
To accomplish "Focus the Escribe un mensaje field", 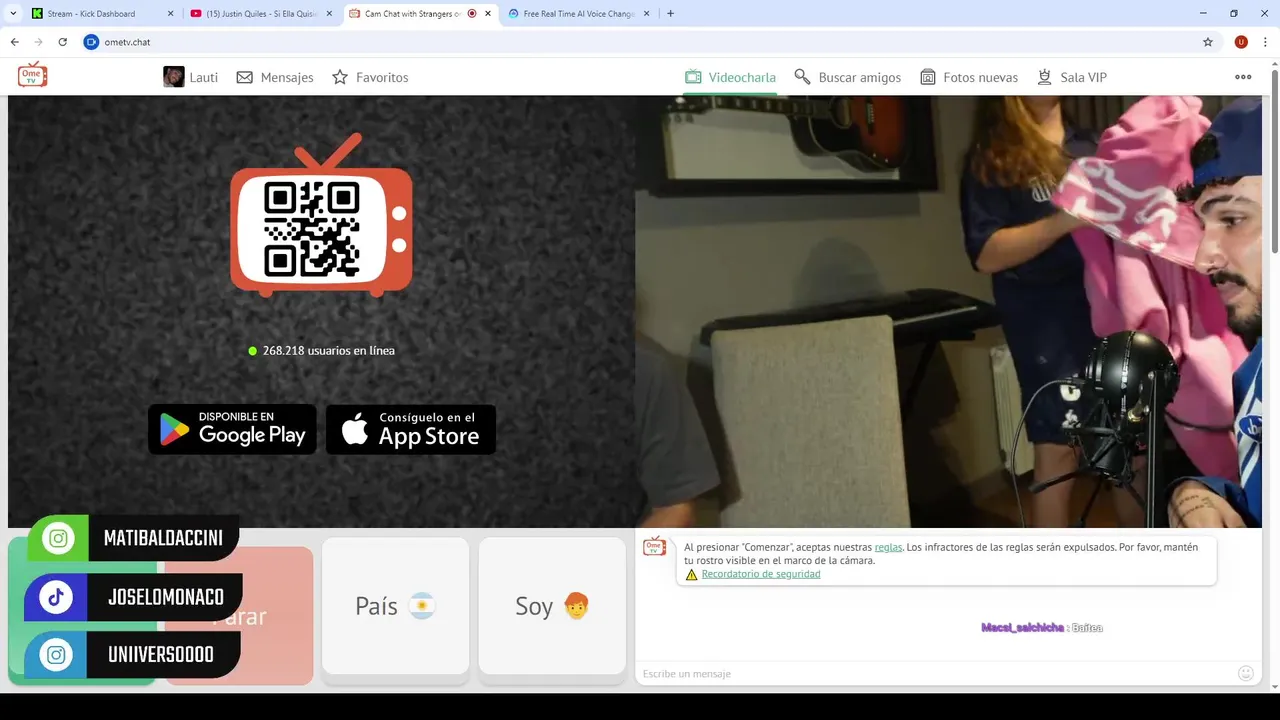I will (x=935, y=674).
